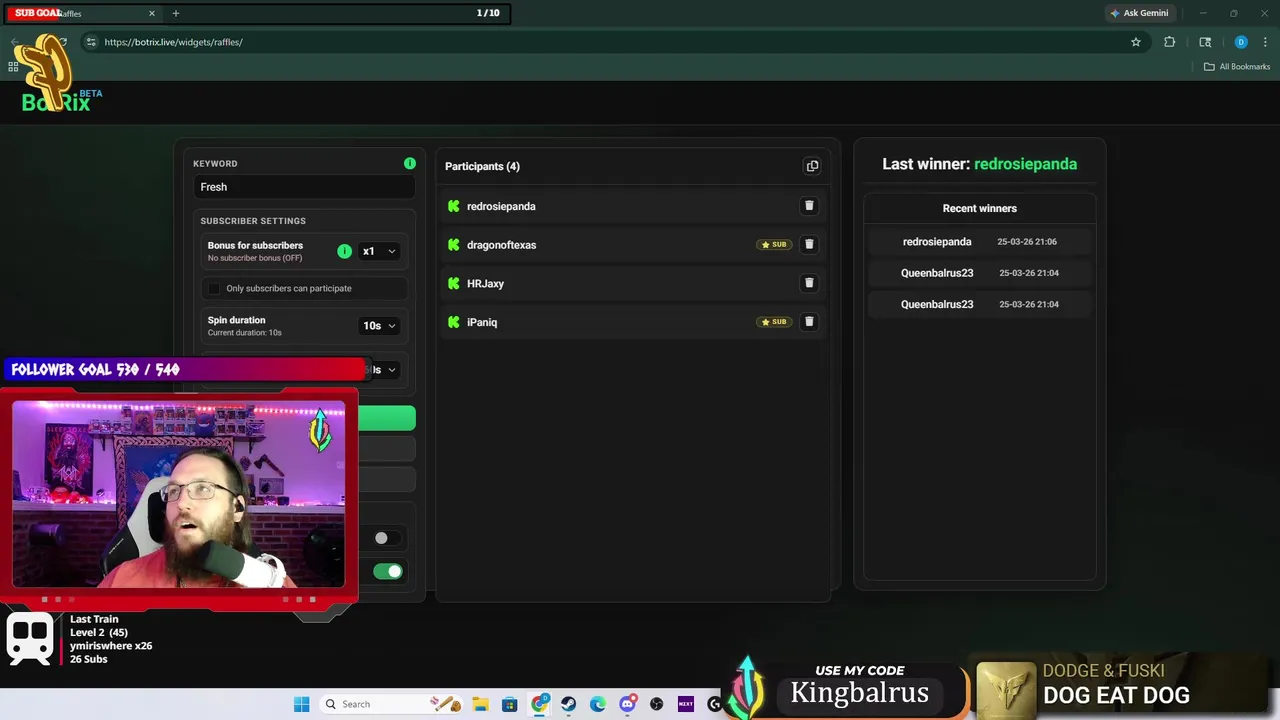Click the Subscriber Settings heading
Viewport: 1280px width, 720px height.
coord(253,221)
